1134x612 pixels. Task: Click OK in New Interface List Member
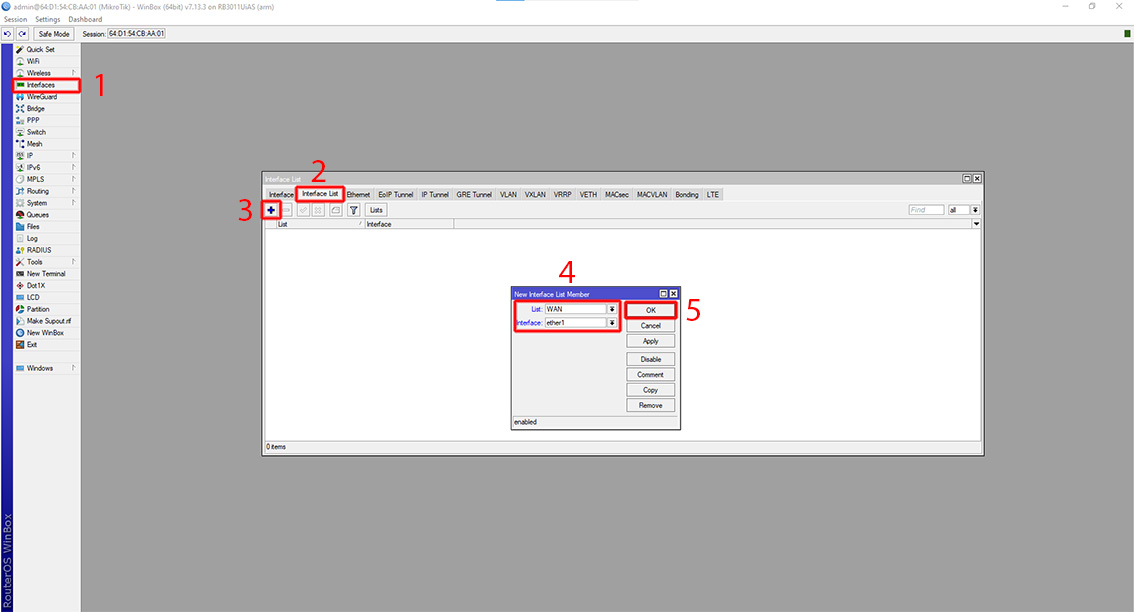click(x=651, y=310)
